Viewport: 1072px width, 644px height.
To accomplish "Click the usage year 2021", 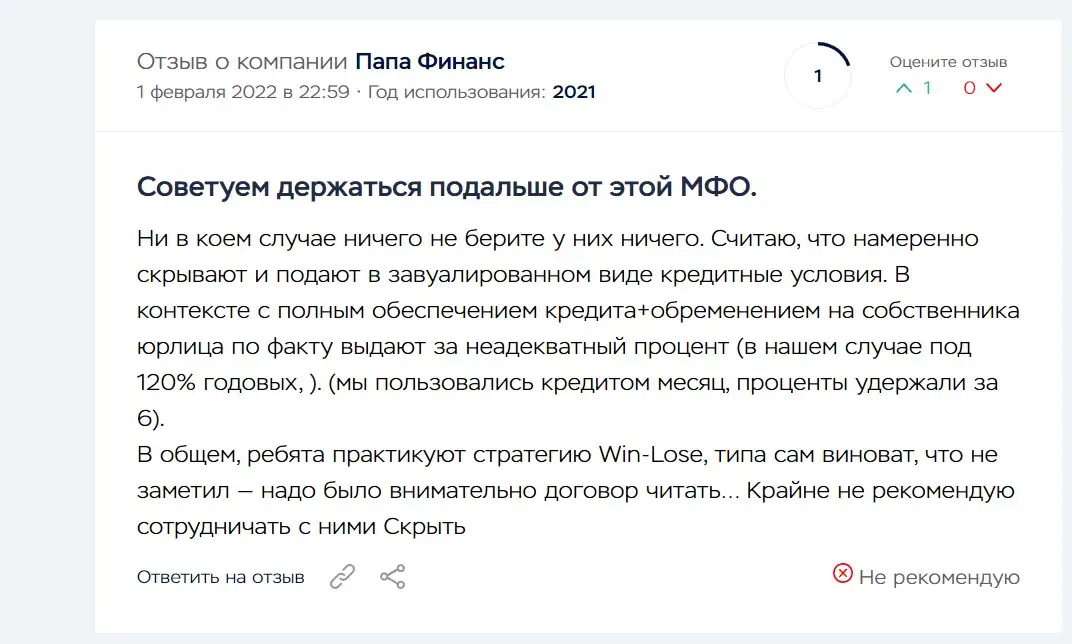I will 574,92.
